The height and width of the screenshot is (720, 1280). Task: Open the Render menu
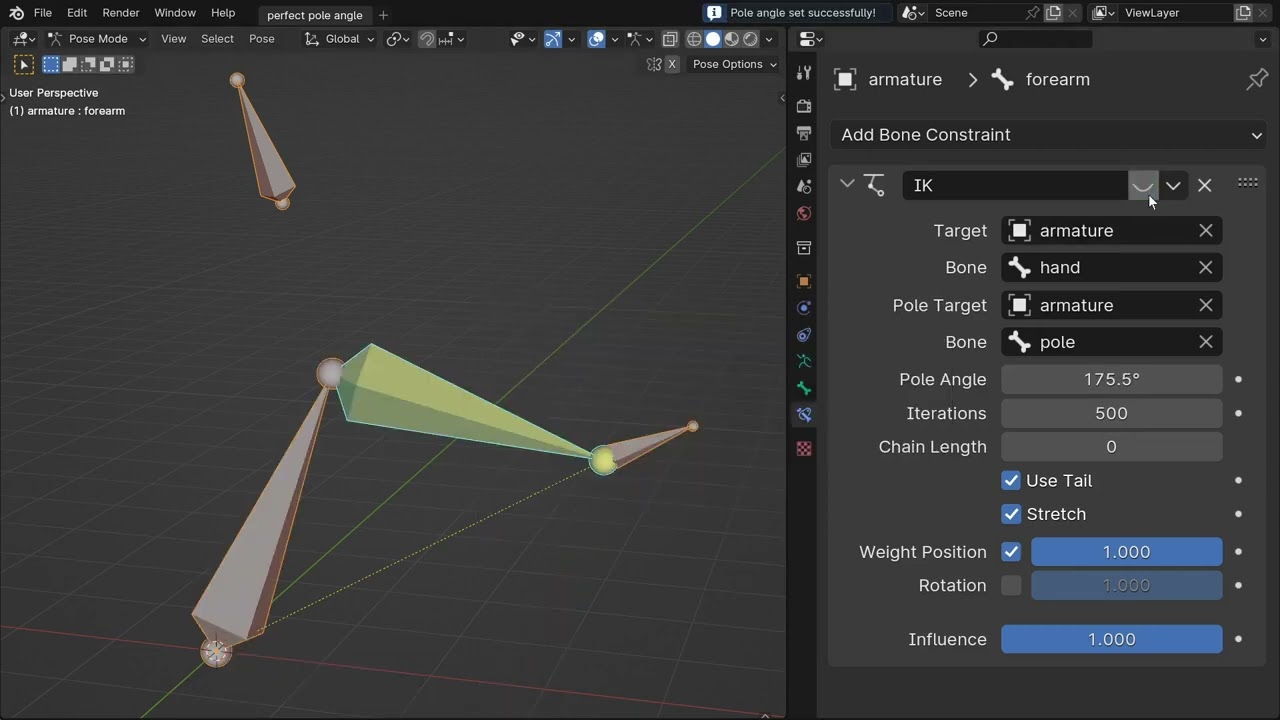coord(121,13)
